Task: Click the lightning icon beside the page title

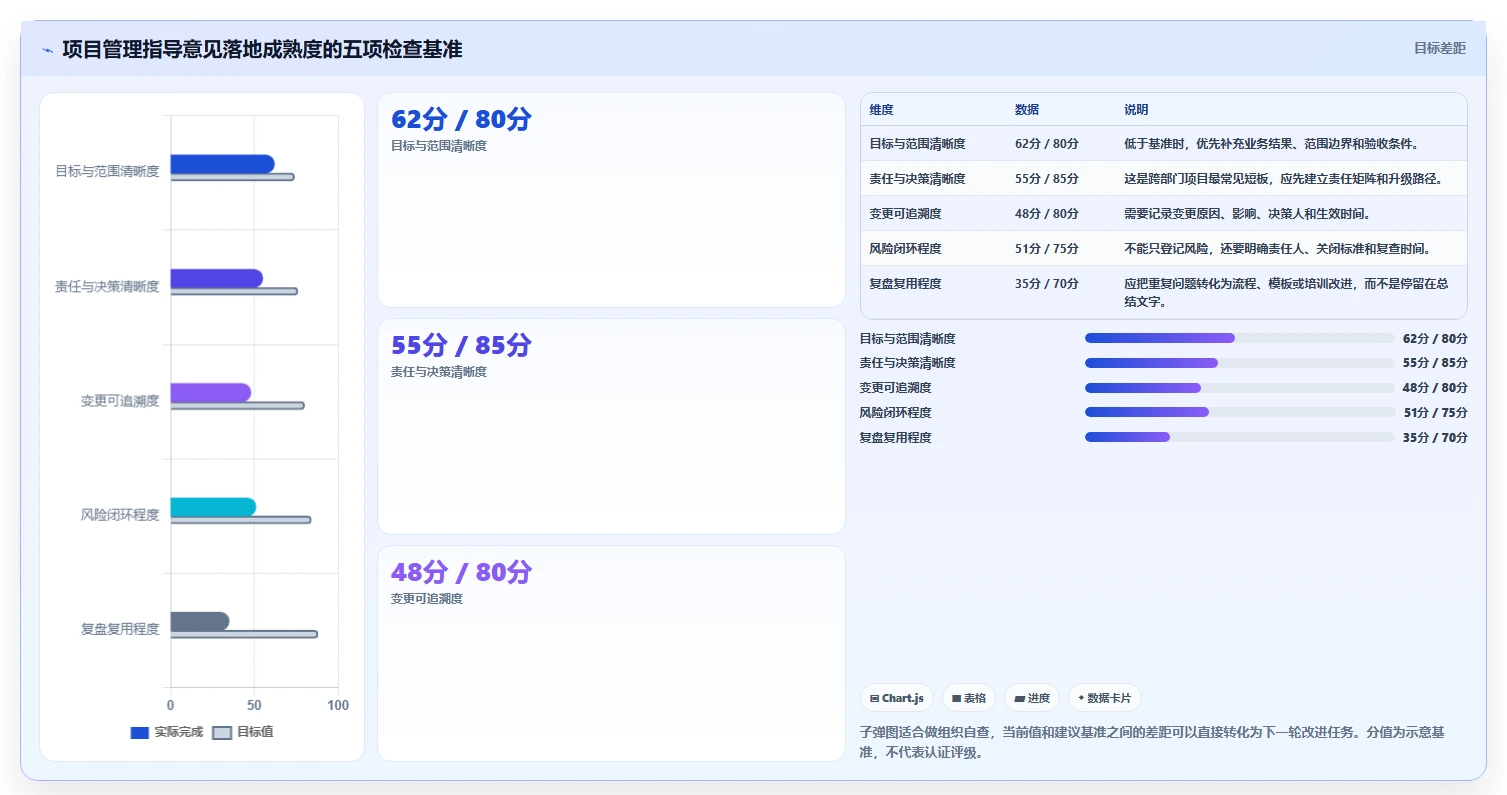Action: [47, 50]
